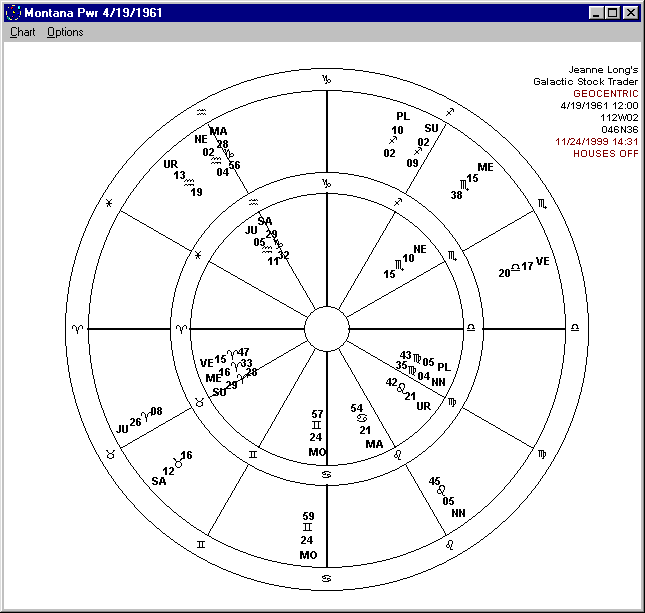
Task: Click outer JU label in Aries
Action: click(x=123, y=429)
